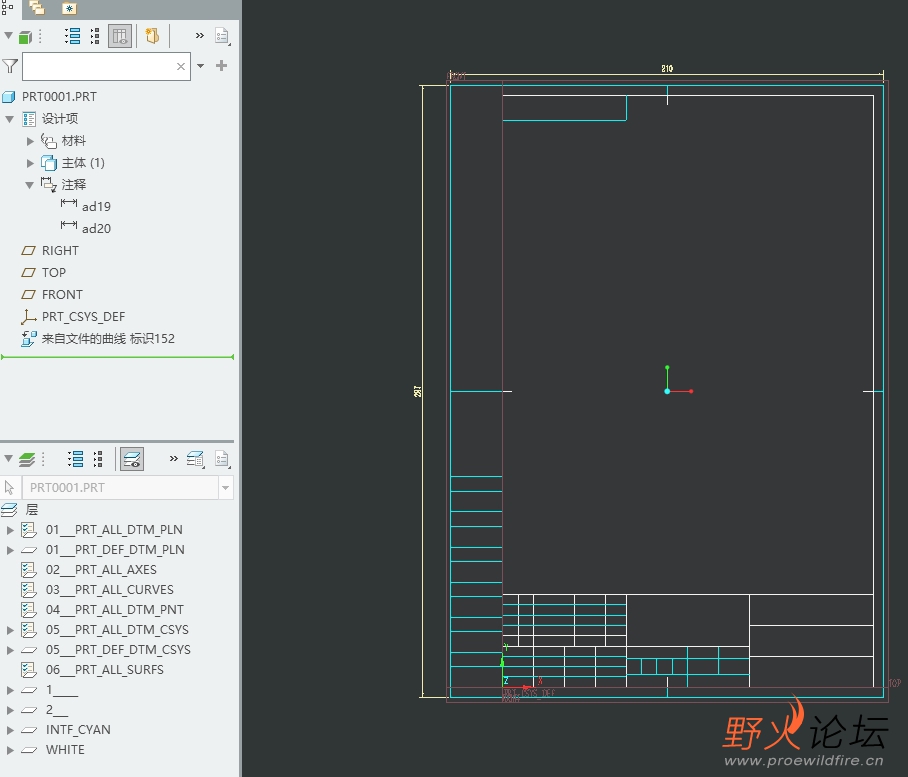This screenshot has width=908, height=777.
Task: Click the filter funnel icon in model tree
Action: pos(10,66)
